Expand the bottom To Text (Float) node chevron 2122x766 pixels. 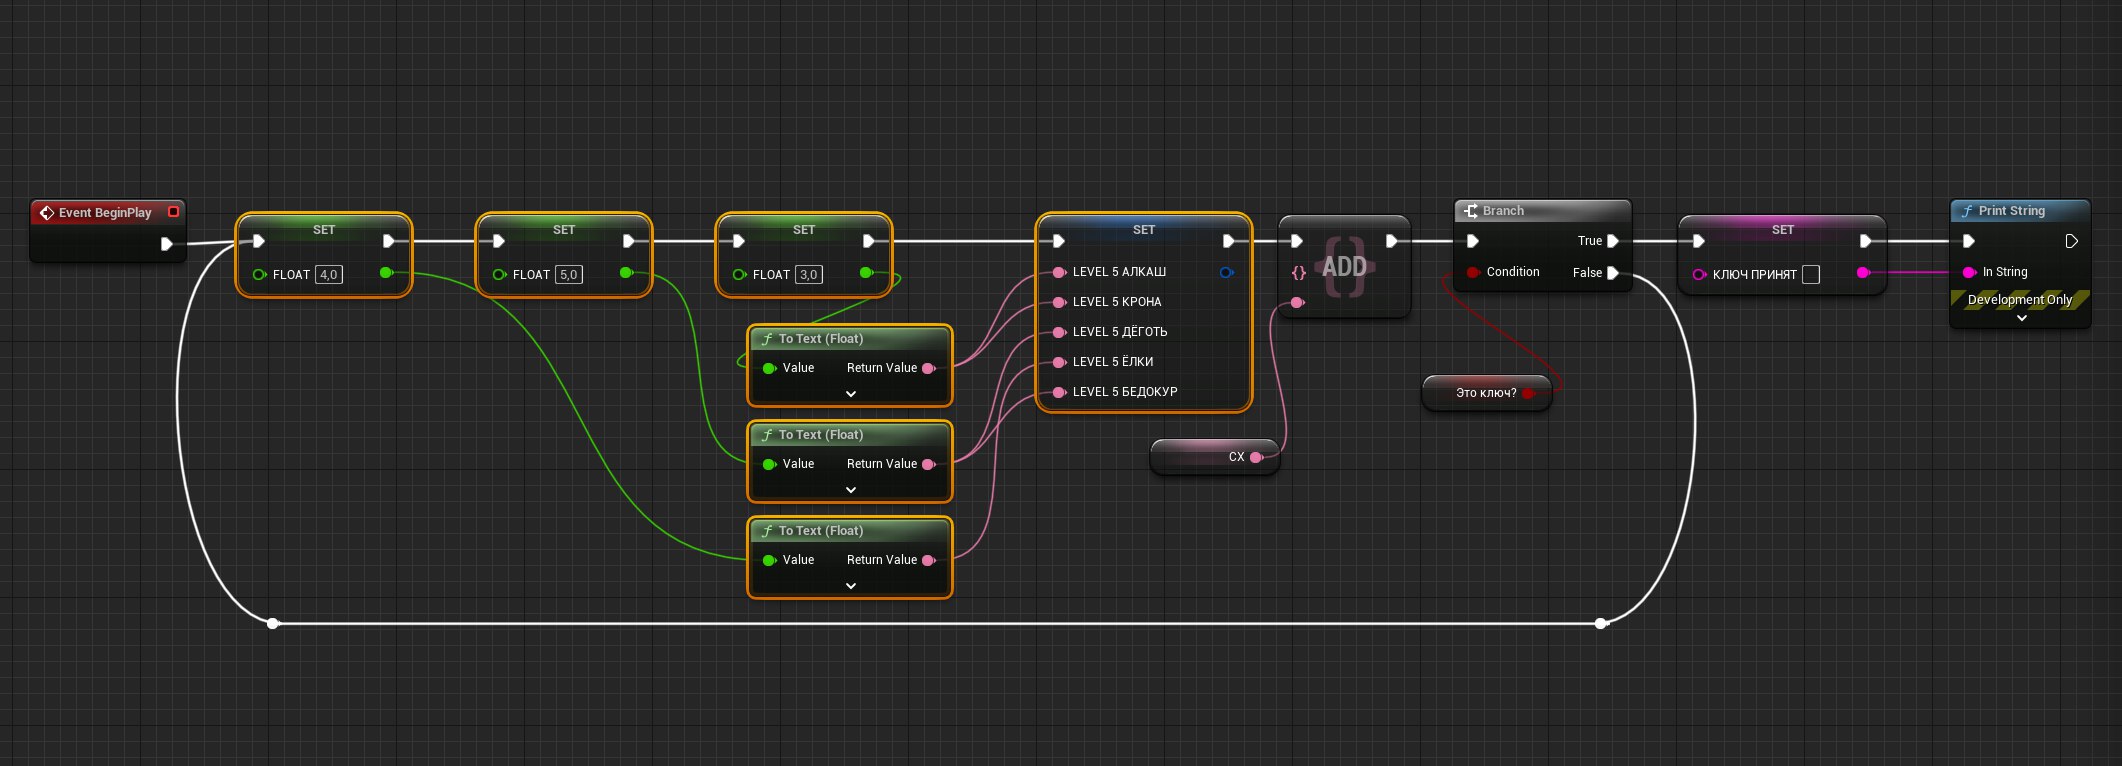851,586
